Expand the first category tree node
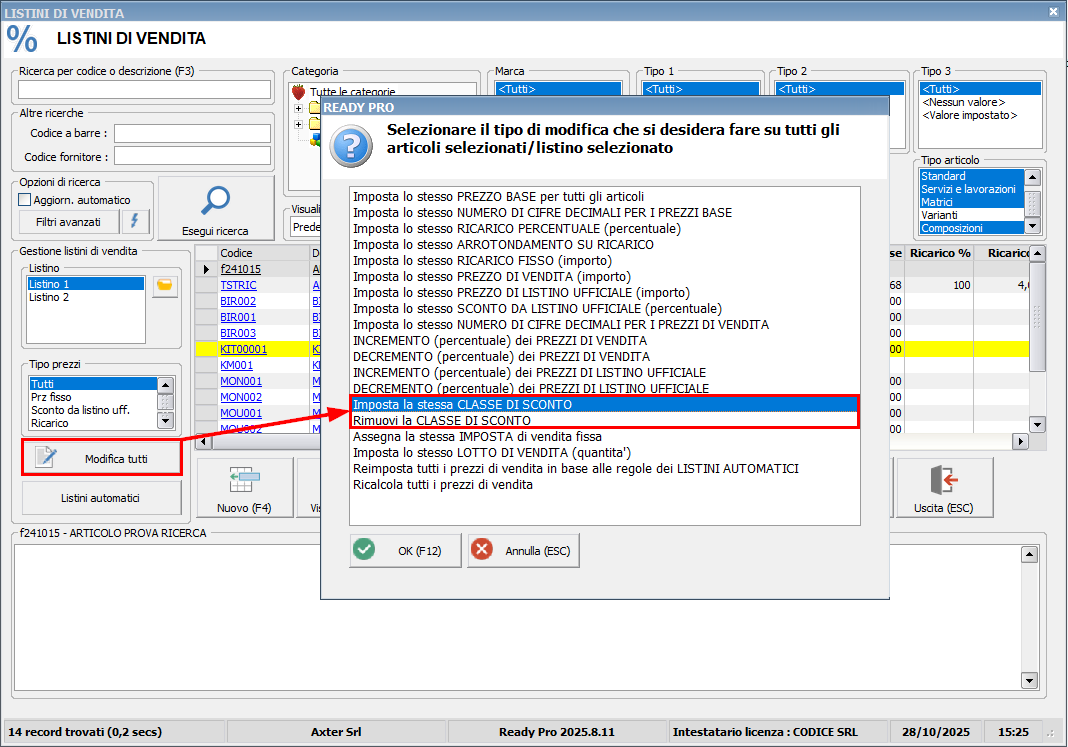The height and width of the screenshot is (747, 1068). pos(298,108)
